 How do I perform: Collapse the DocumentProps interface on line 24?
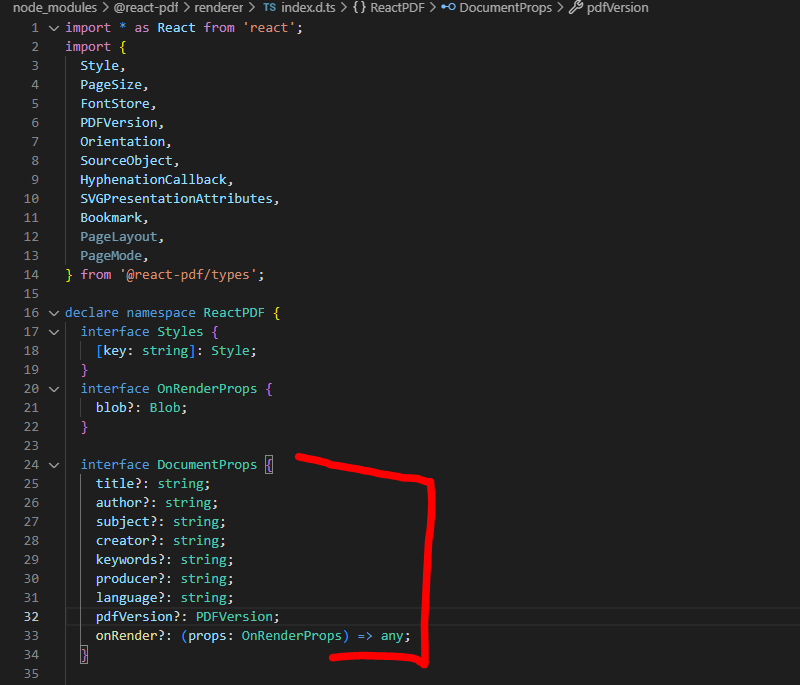[54, 464]
